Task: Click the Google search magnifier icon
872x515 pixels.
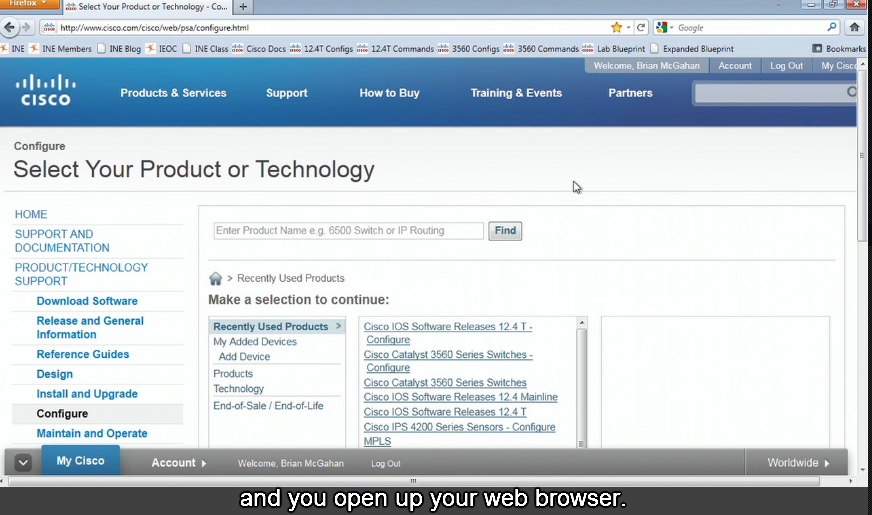Action: click(831, 27)
